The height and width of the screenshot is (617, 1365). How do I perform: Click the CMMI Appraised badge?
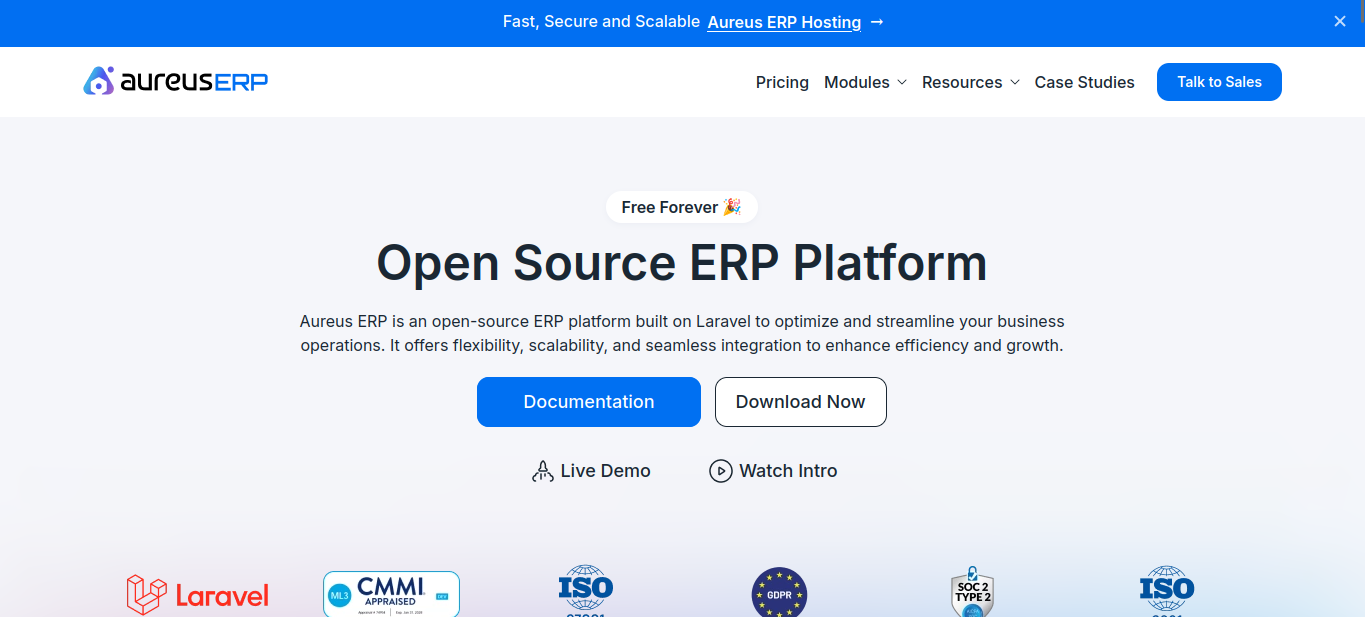[x=391, y=594]
